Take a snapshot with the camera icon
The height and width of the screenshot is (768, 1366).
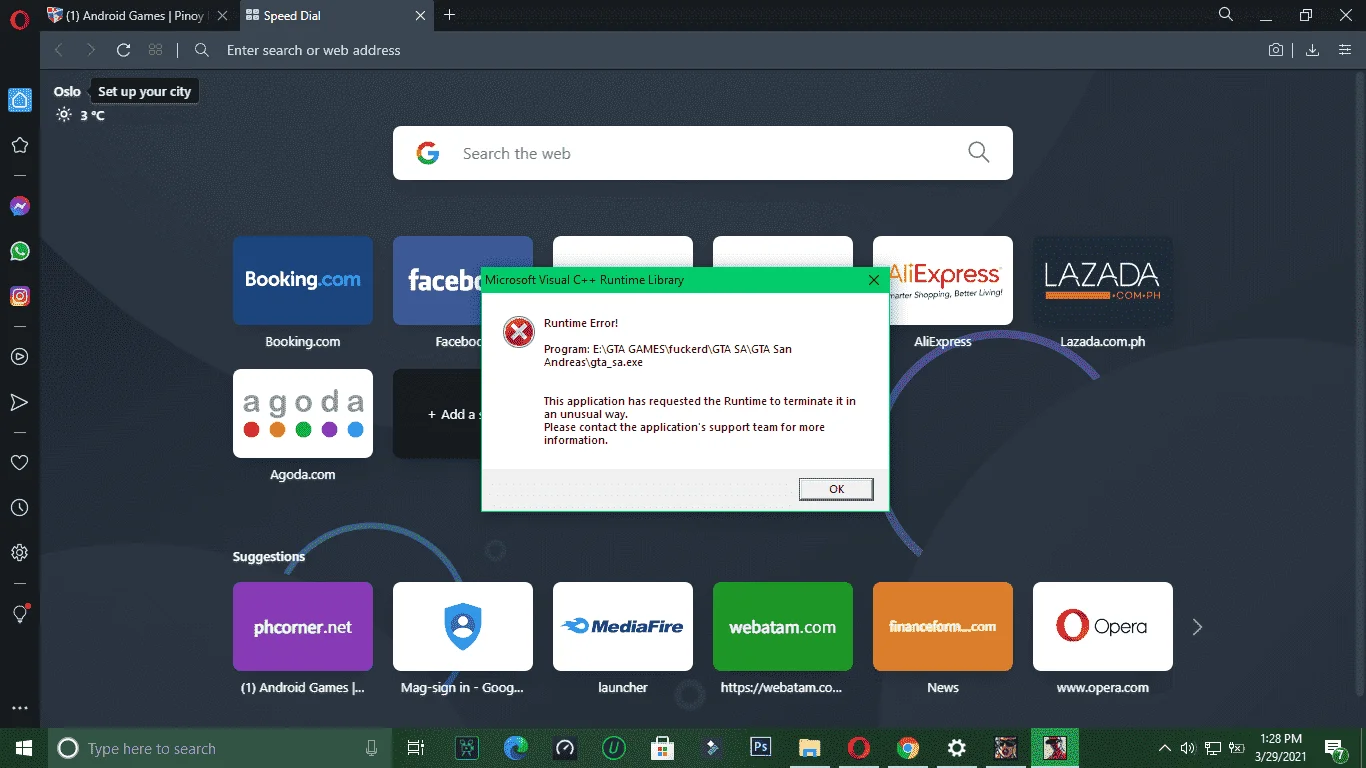pos(1276,50)
